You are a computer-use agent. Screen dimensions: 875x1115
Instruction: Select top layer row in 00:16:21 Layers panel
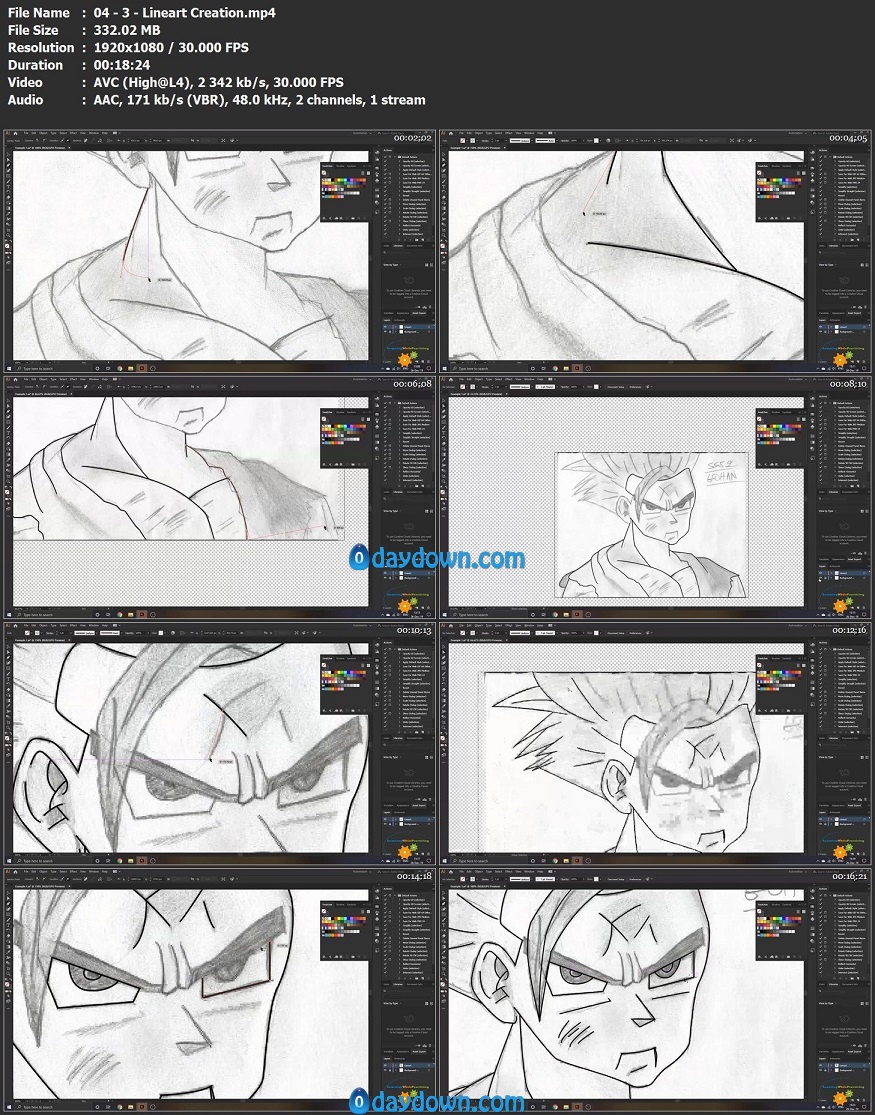(844, 1065)
